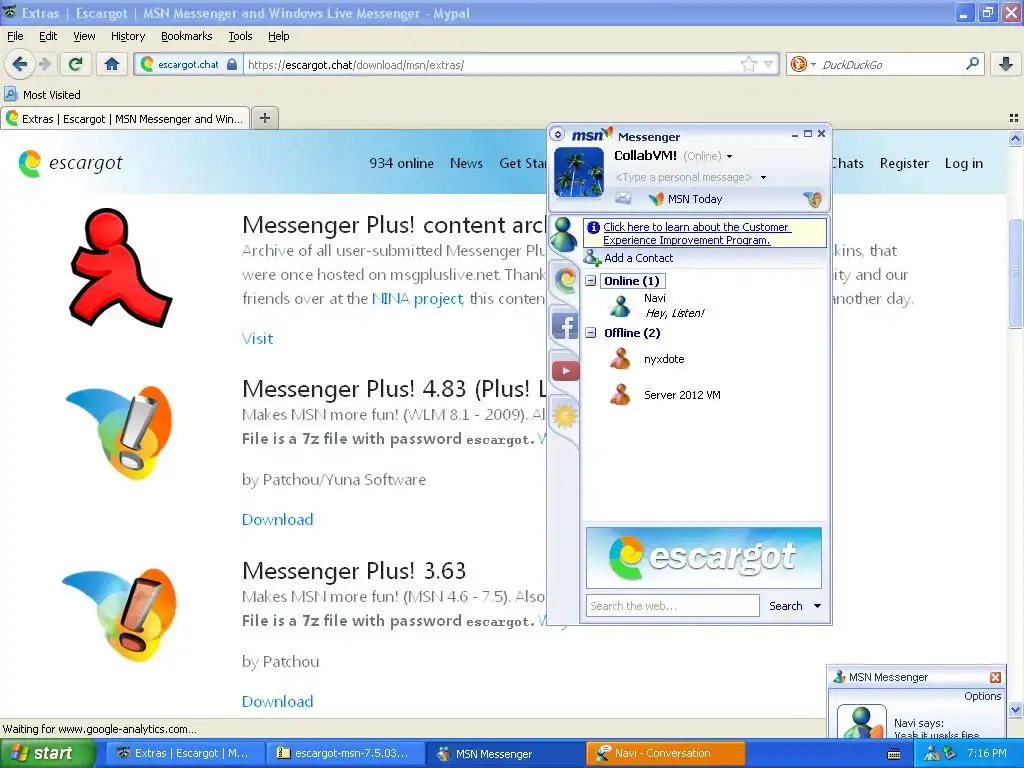Select the YouTube tab in Messenger sidebar
1024x768 pixels.
[x=566, y=371]
